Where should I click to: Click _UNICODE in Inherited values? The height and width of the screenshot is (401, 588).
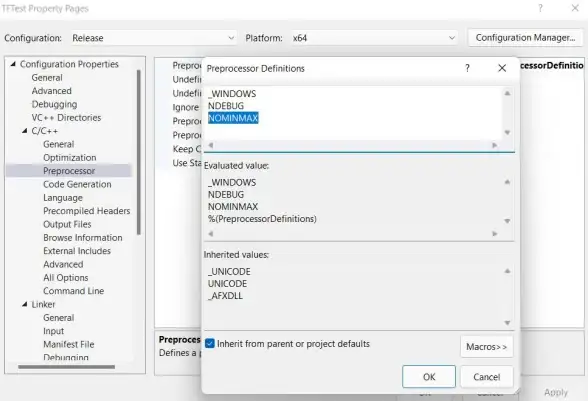[x=229, y=272]
